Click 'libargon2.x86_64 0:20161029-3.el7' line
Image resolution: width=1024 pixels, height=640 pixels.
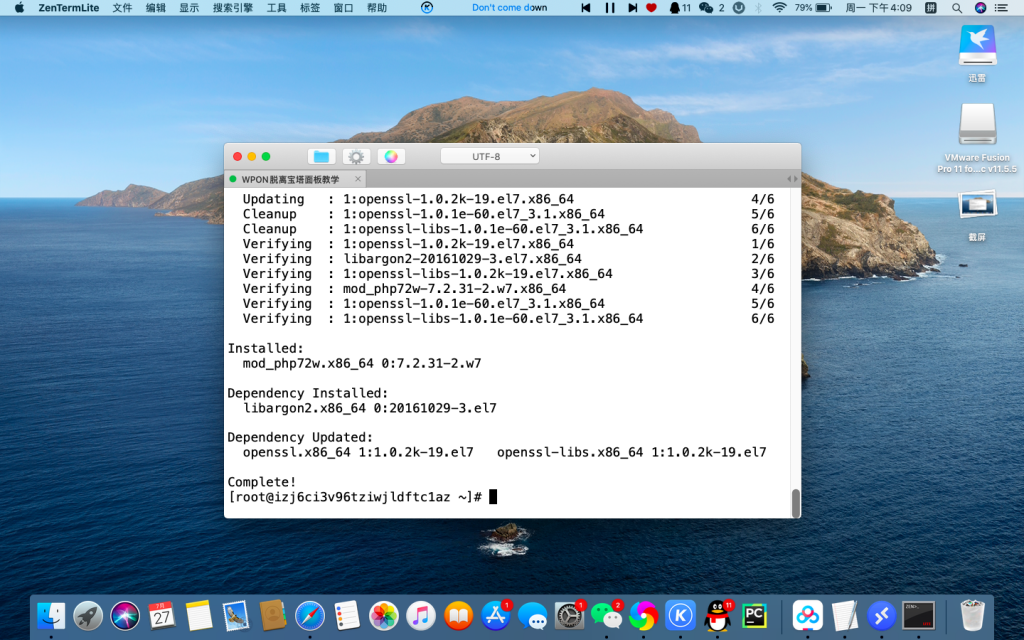point(370,408)
